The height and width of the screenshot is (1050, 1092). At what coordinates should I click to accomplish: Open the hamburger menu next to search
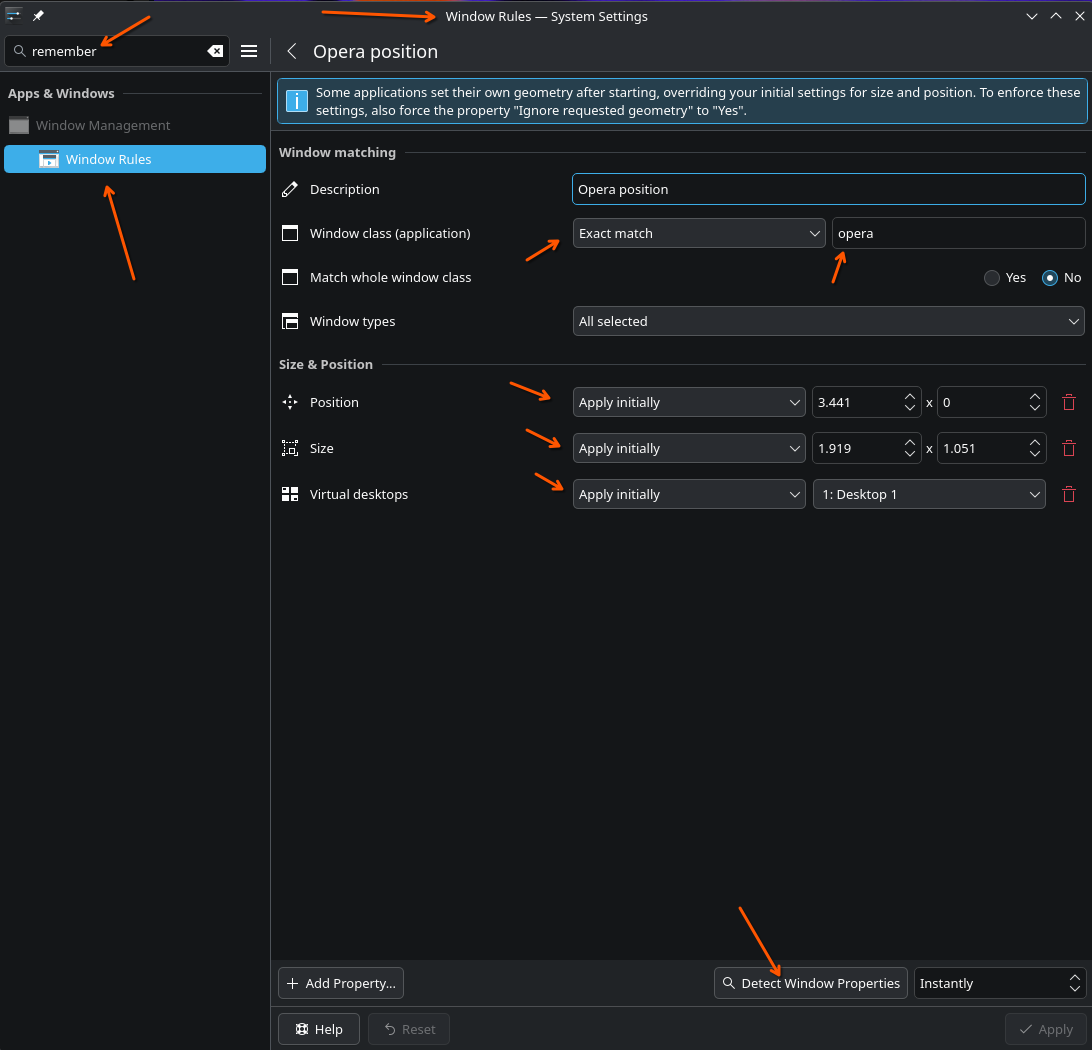point(249,52)
